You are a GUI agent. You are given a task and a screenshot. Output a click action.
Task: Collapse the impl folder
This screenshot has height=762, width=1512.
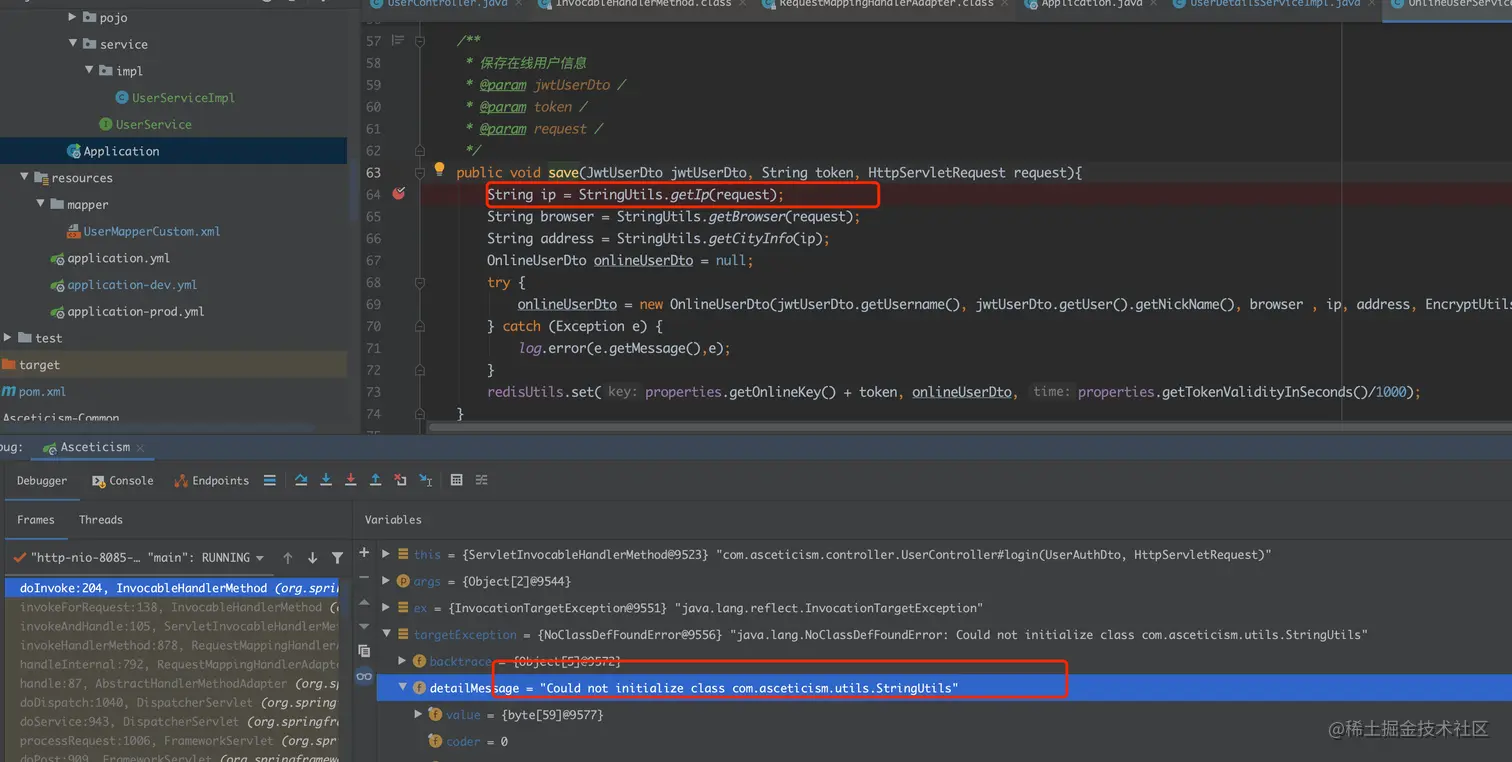click(89, 71)
